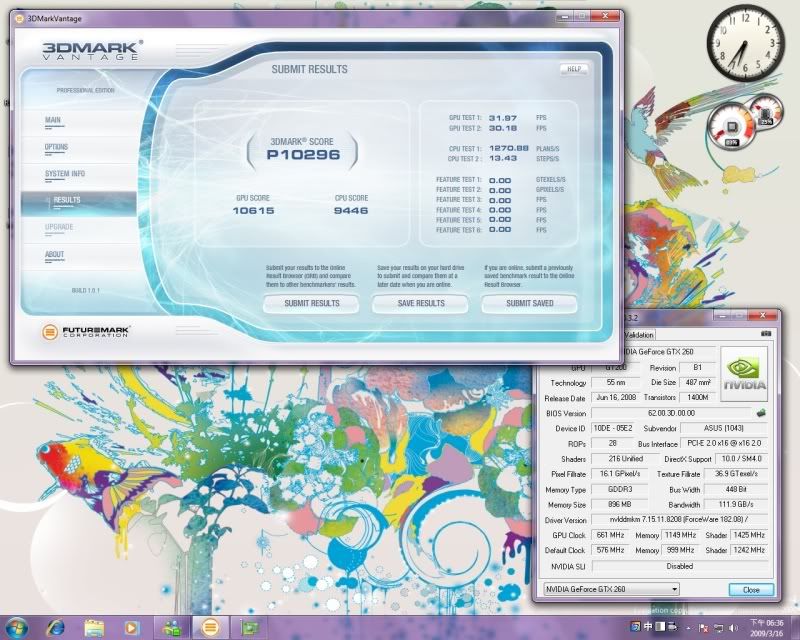Image resolution: width=800 pixels, height=640 pixels.
Task: Click the 3DMarkVantage title bar icon
Action: [19, 19]
